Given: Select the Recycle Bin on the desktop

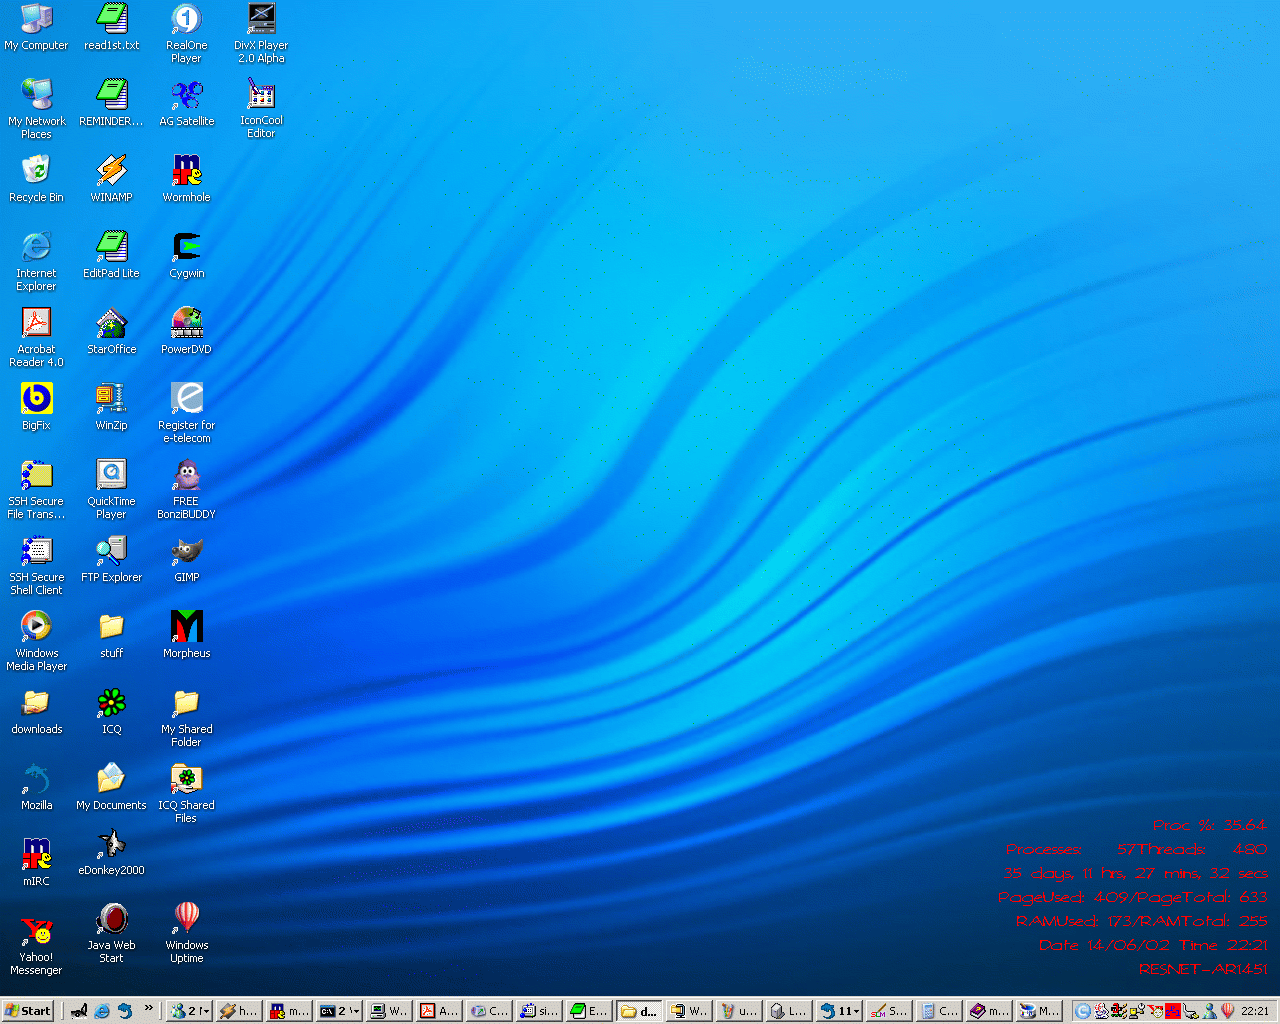Looking at the screenshot, I should [36, 171].
